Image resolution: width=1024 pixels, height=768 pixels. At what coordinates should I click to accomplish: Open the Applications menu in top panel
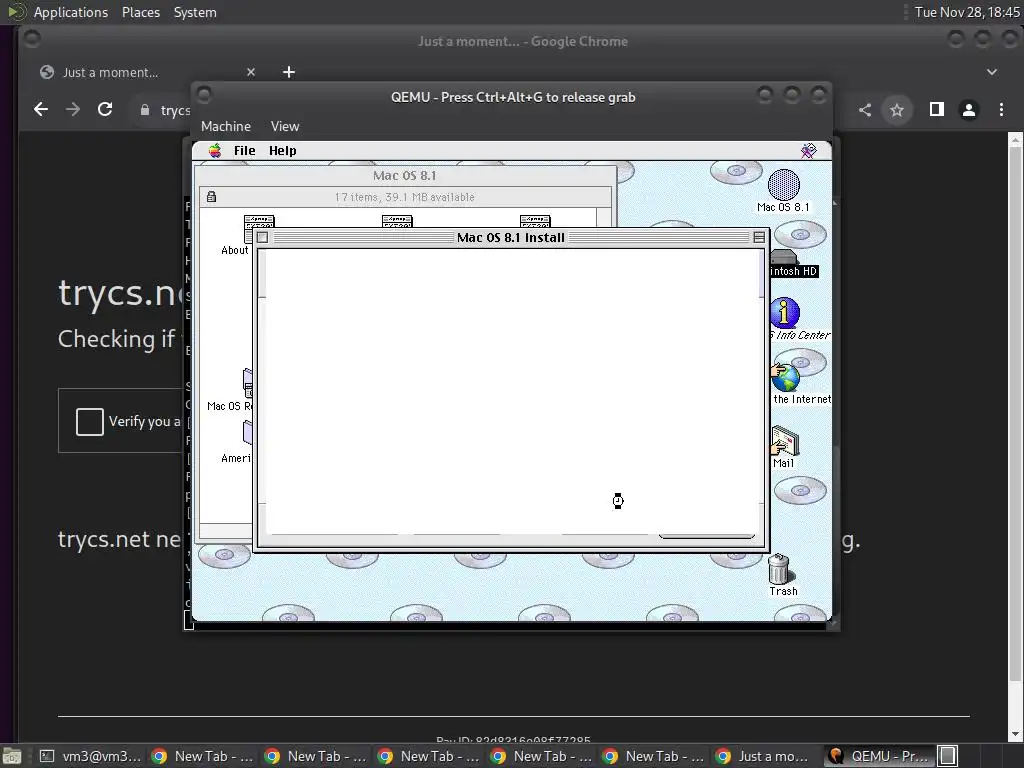point(71,12)
